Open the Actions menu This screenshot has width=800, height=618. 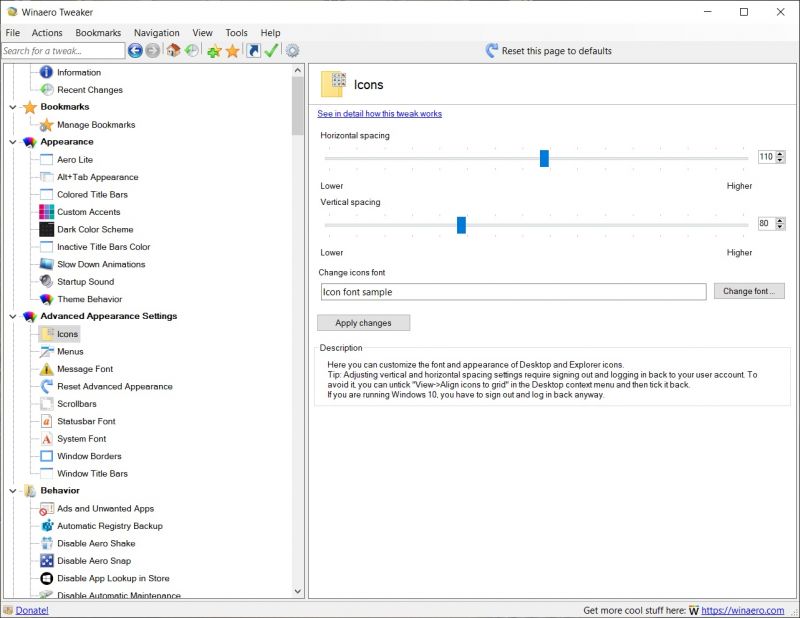(x=47, y=33)
